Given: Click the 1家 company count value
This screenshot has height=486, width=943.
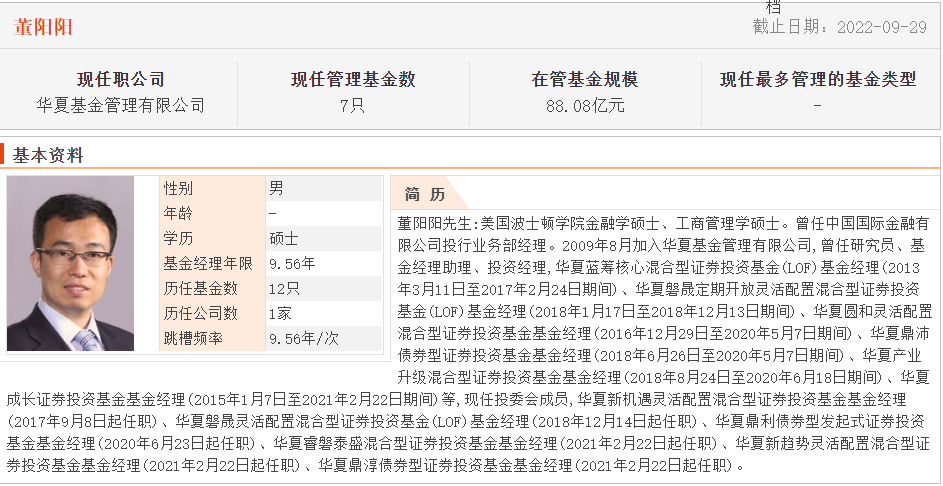Looking at the screenshot, I should click(280, 313).
